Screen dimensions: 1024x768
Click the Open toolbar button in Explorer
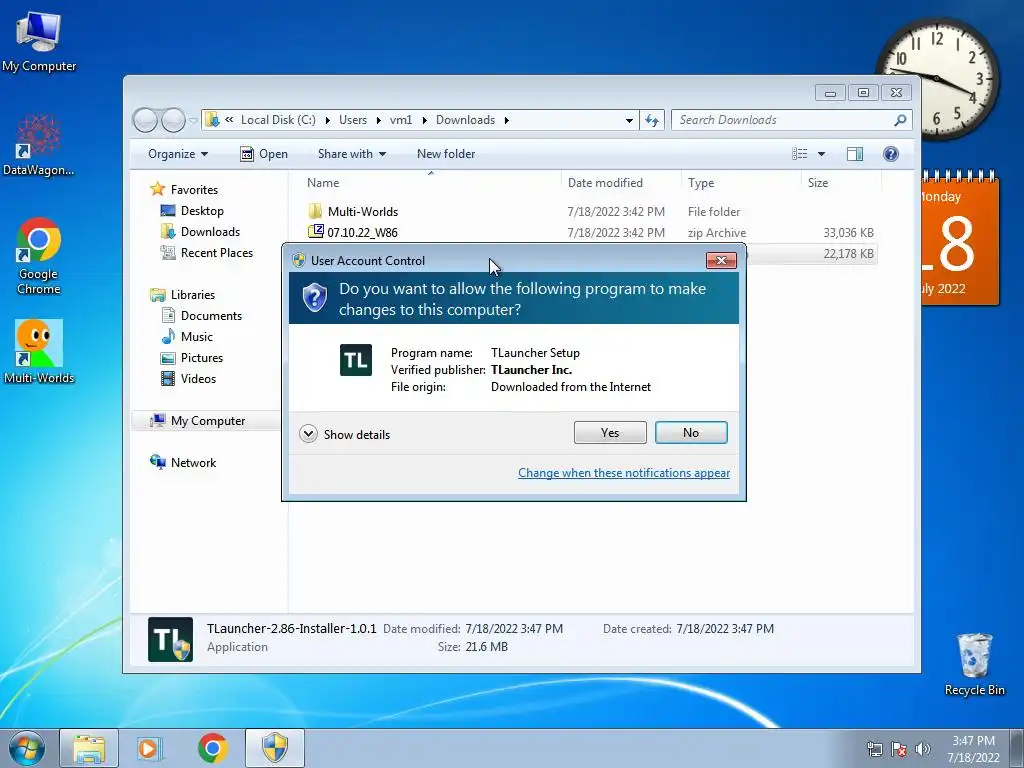click(x=264, y=154)
